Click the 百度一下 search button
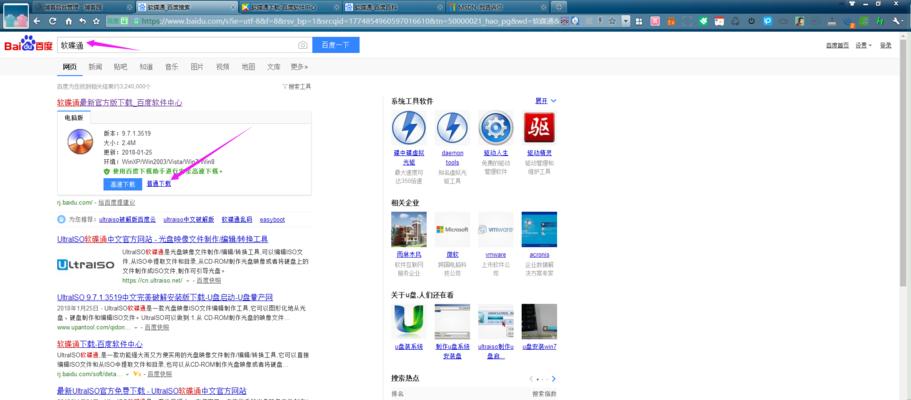 (x=336, y=45)
